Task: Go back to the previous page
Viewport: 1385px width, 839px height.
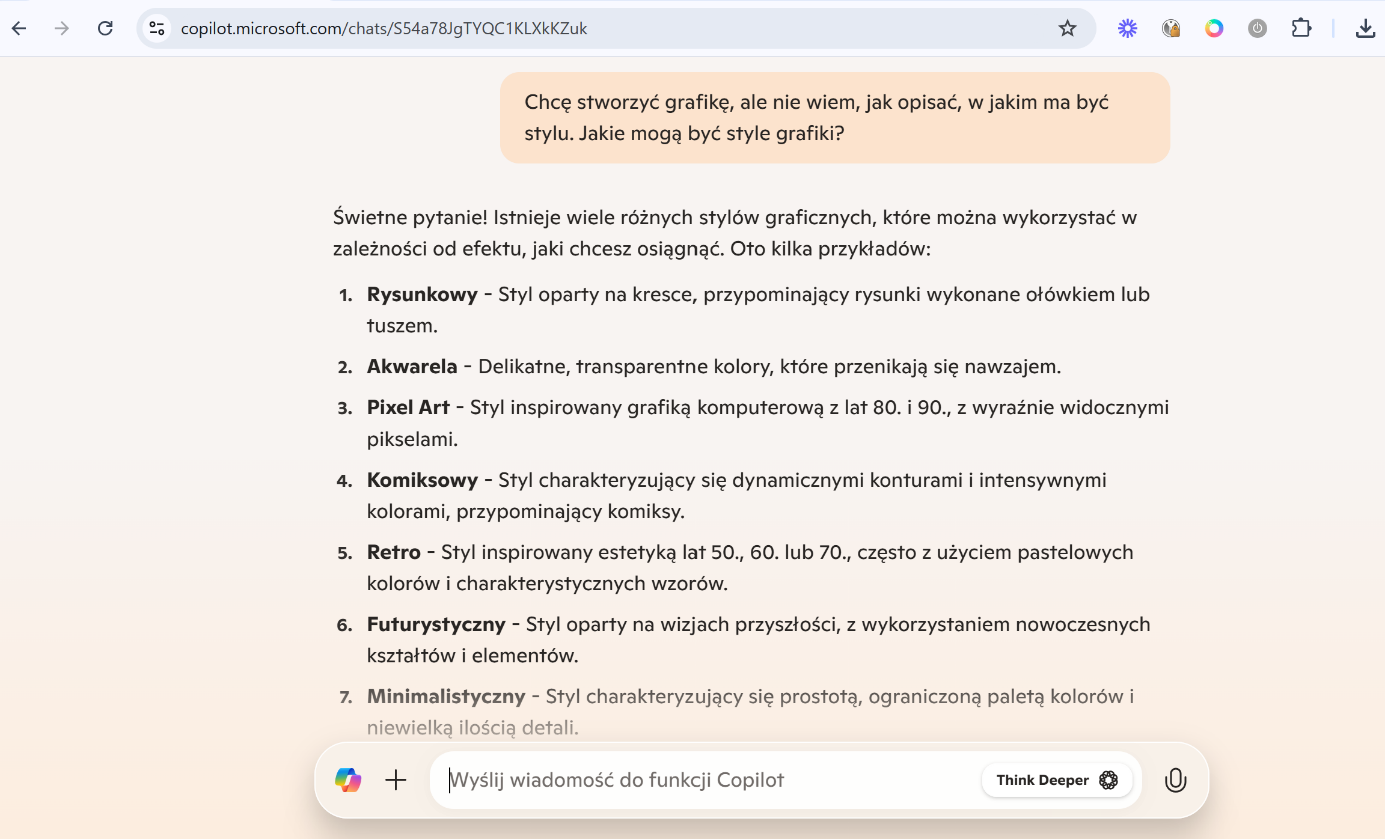Action: click(19, 28)
